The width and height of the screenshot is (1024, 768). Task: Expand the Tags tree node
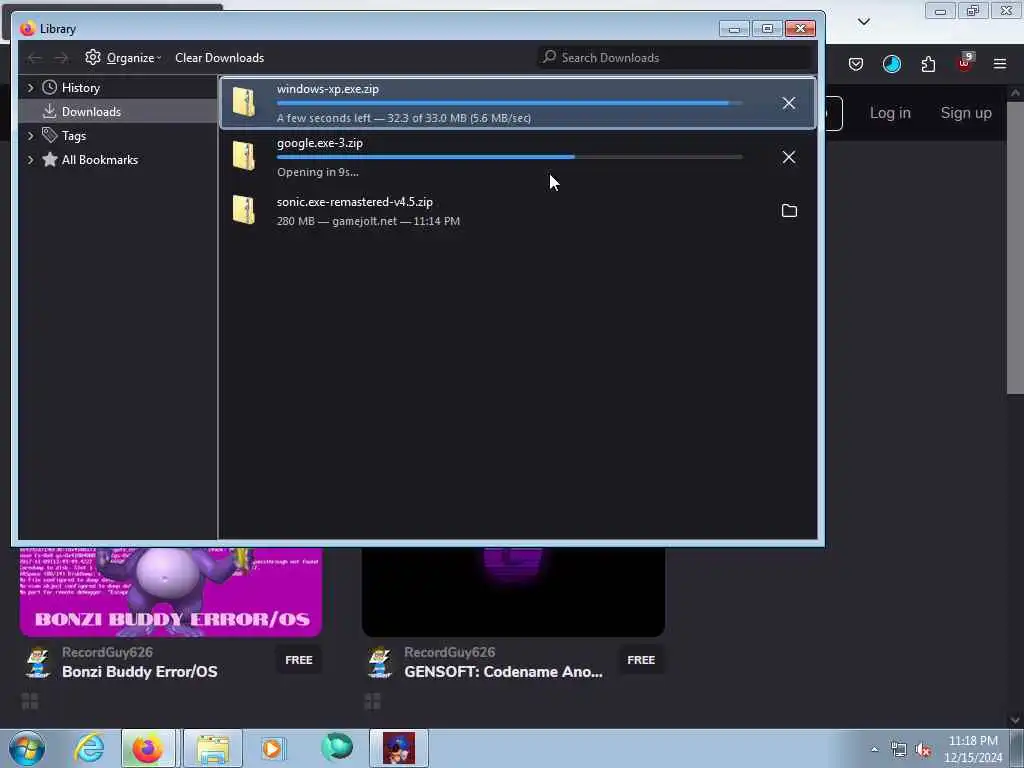tap(30, 136)
